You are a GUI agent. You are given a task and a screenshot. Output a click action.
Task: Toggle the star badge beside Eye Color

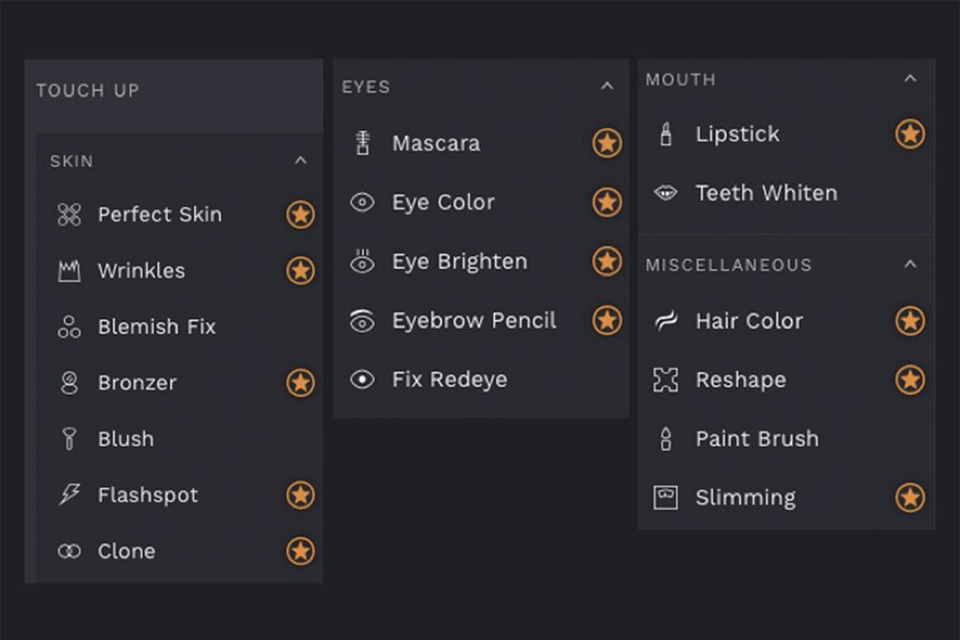[607, 202]
